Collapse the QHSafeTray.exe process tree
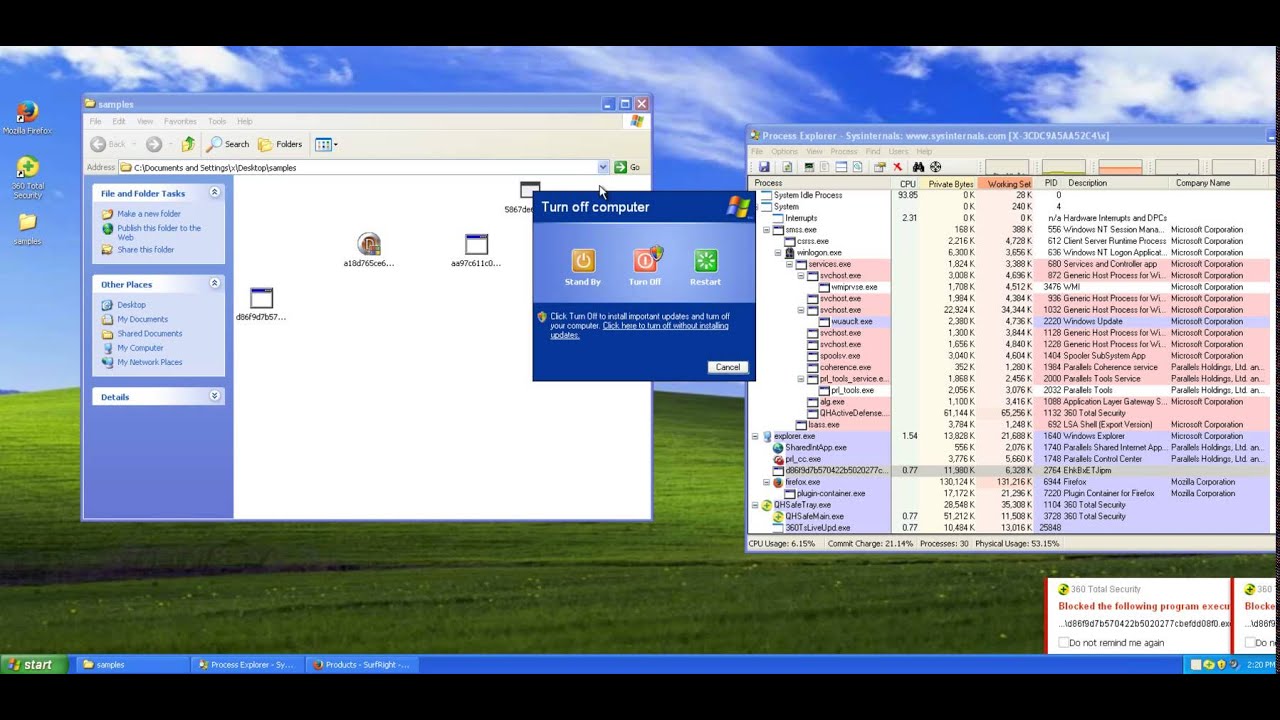The width and height of the screenshot is (1280, 720). [x=756, y=505]
